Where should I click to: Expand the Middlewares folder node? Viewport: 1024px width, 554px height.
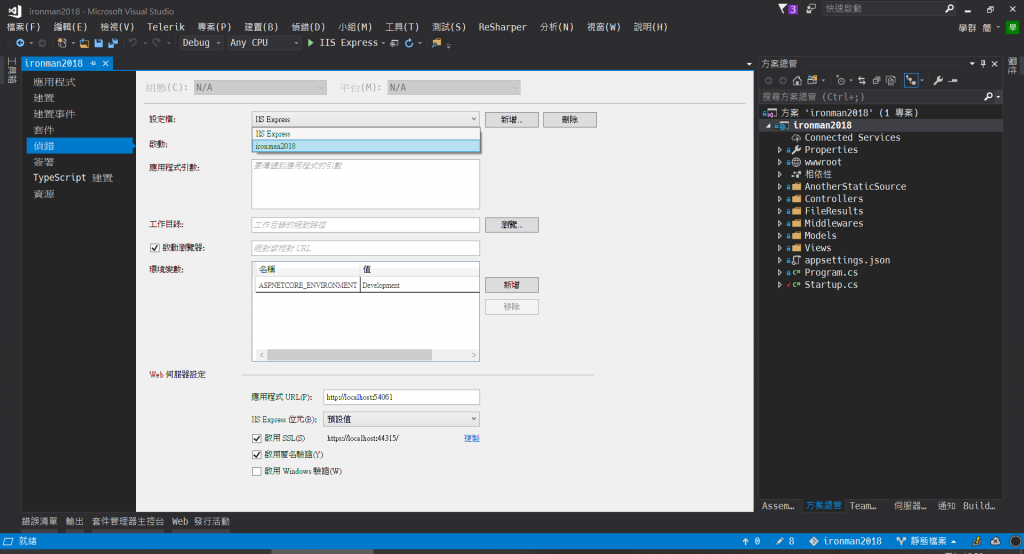780,223
